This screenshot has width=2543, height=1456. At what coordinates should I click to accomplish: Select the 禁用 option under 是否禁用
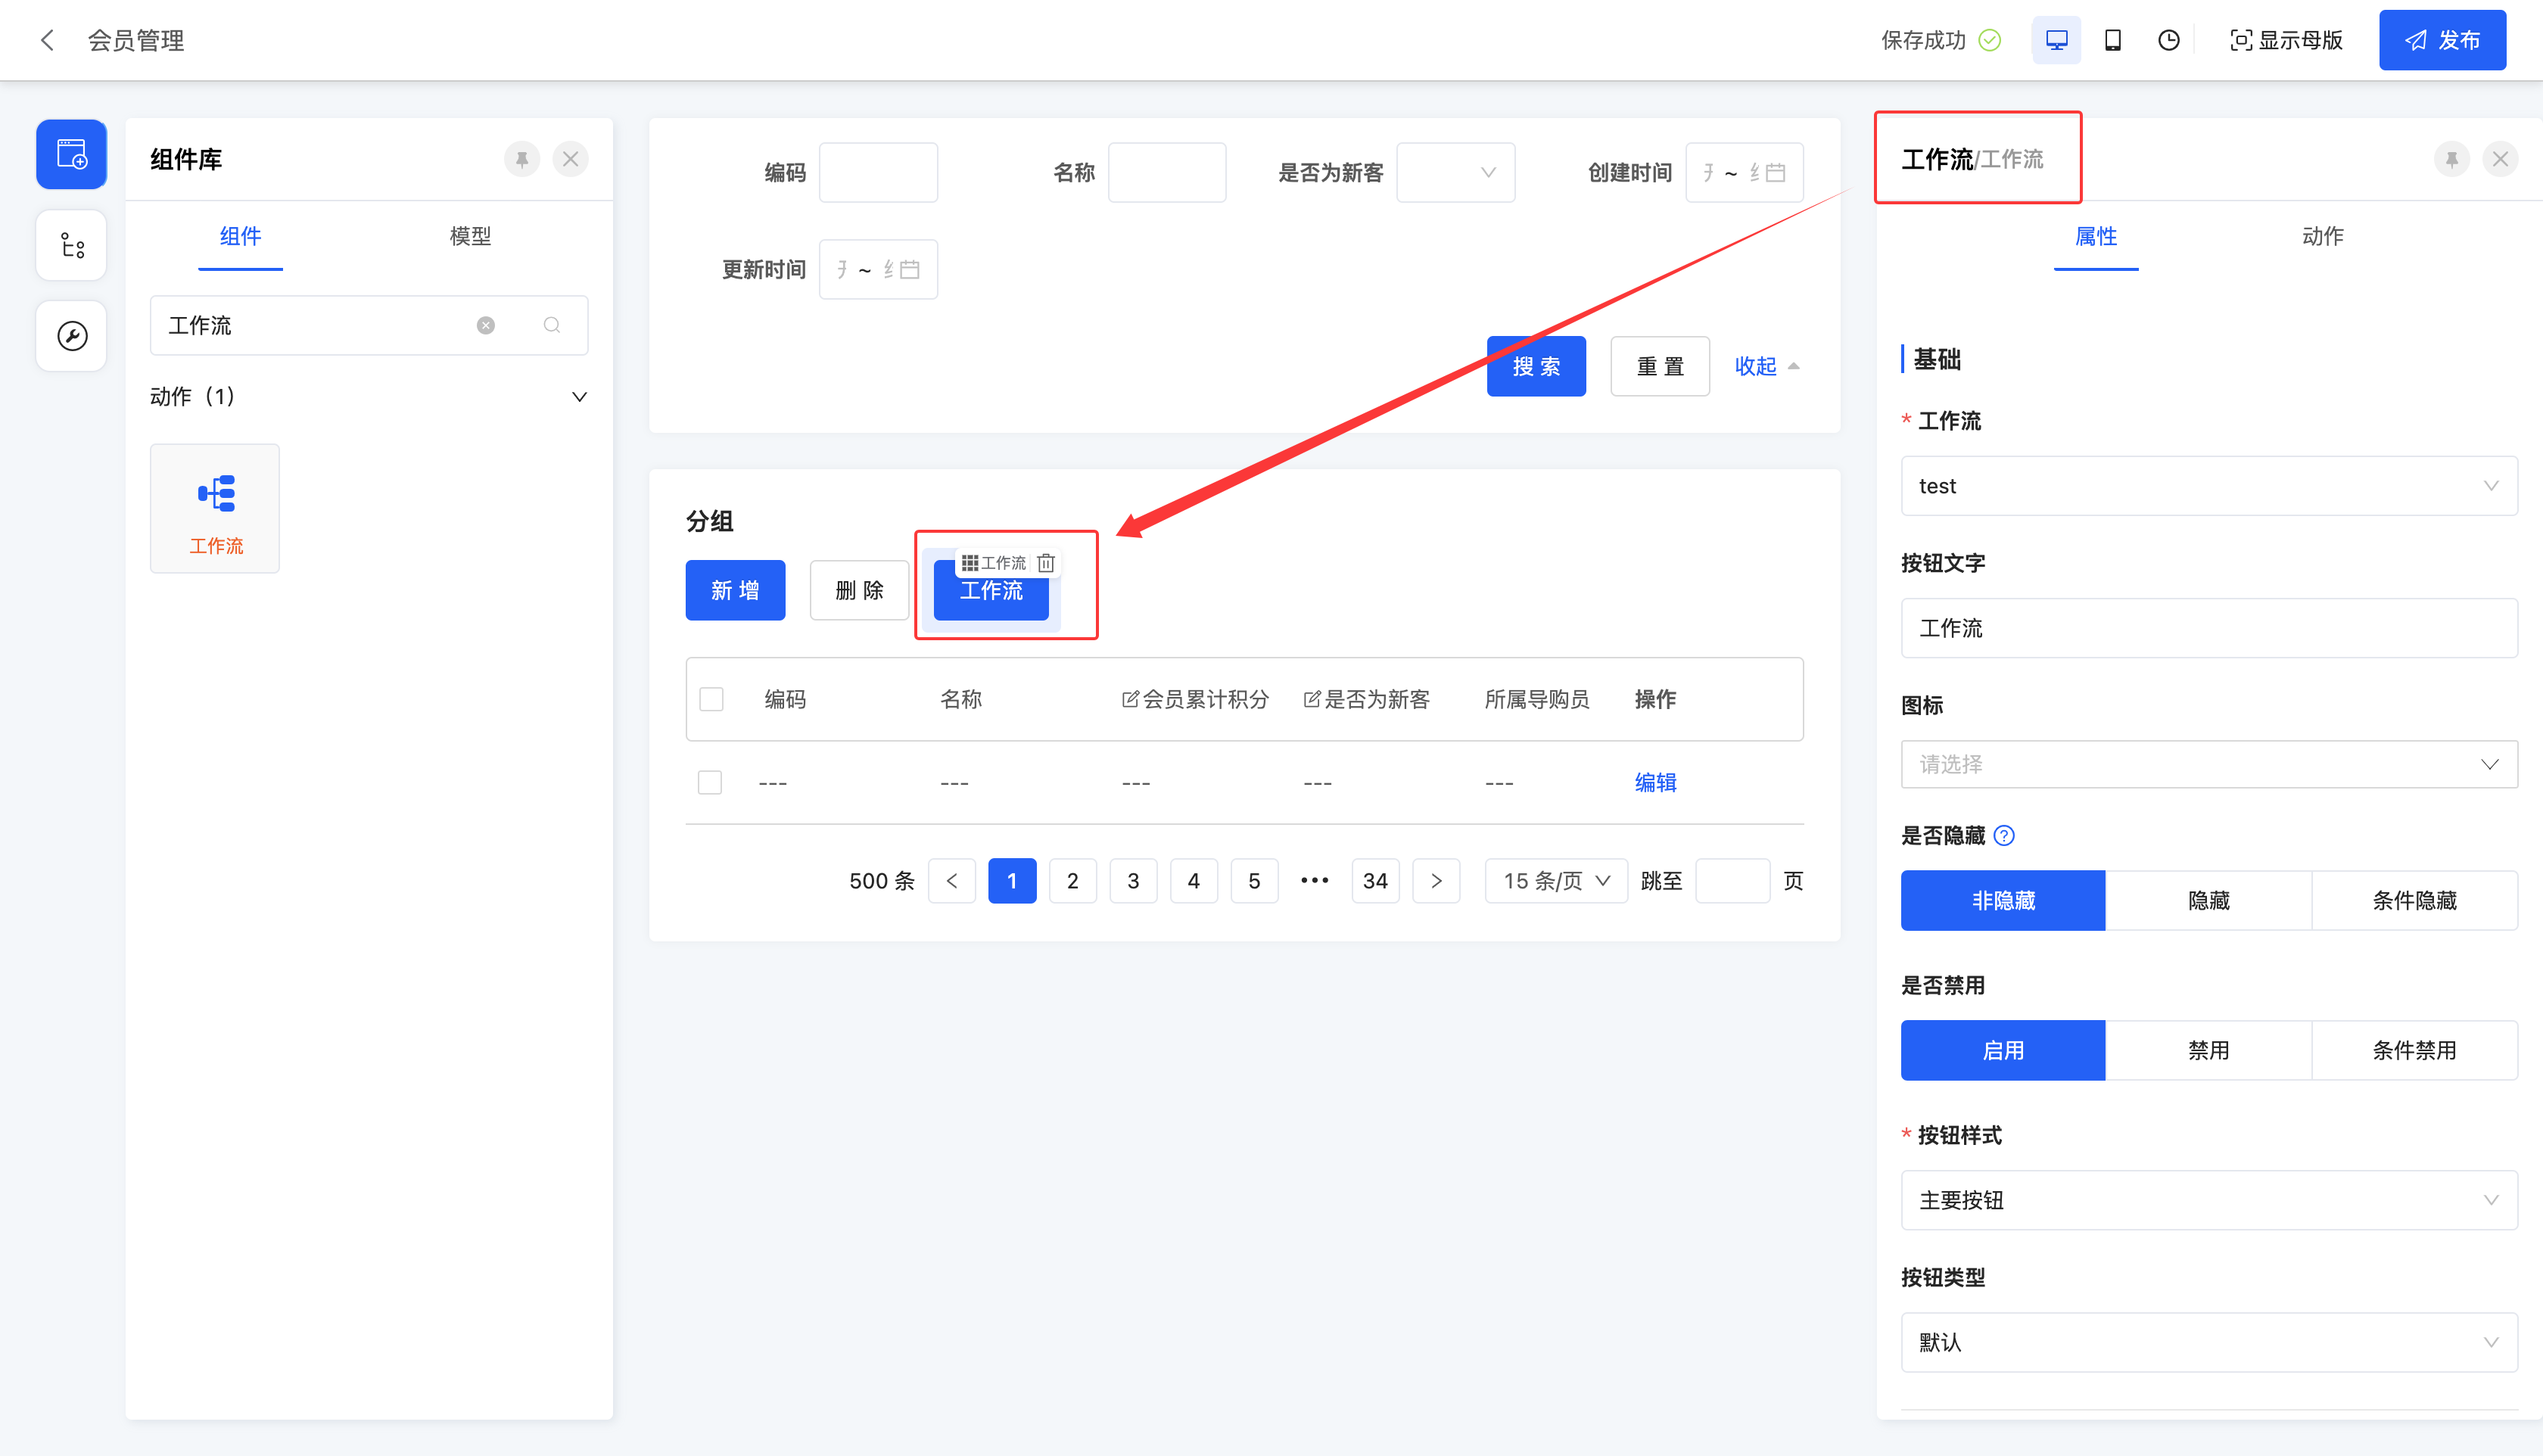(2208, 1050)
